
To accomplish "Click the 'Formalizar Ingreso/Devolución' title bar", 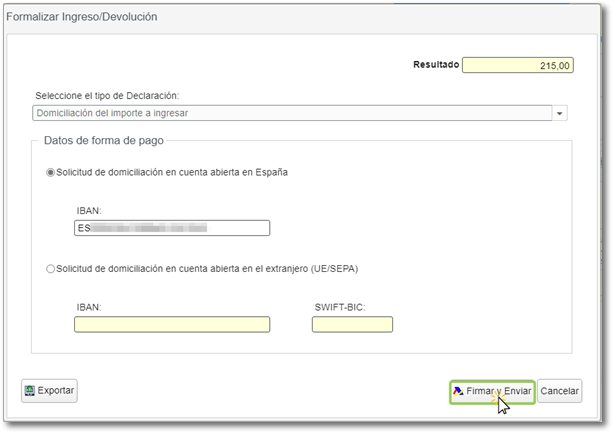I will pos(82,17).
